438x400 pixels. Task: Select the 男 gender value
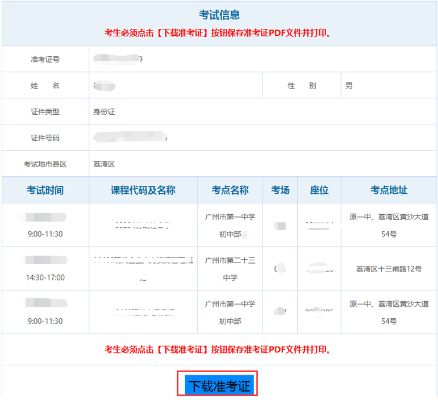[349, 86]
